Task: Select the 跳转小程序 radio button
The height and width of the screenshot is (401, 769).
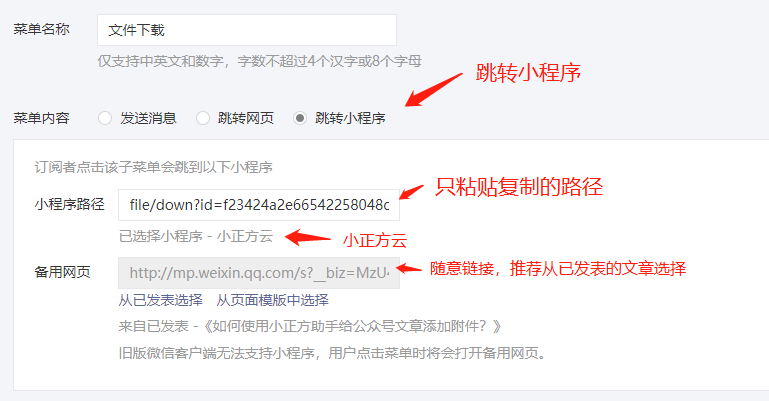Action: (x=300, y=118)
